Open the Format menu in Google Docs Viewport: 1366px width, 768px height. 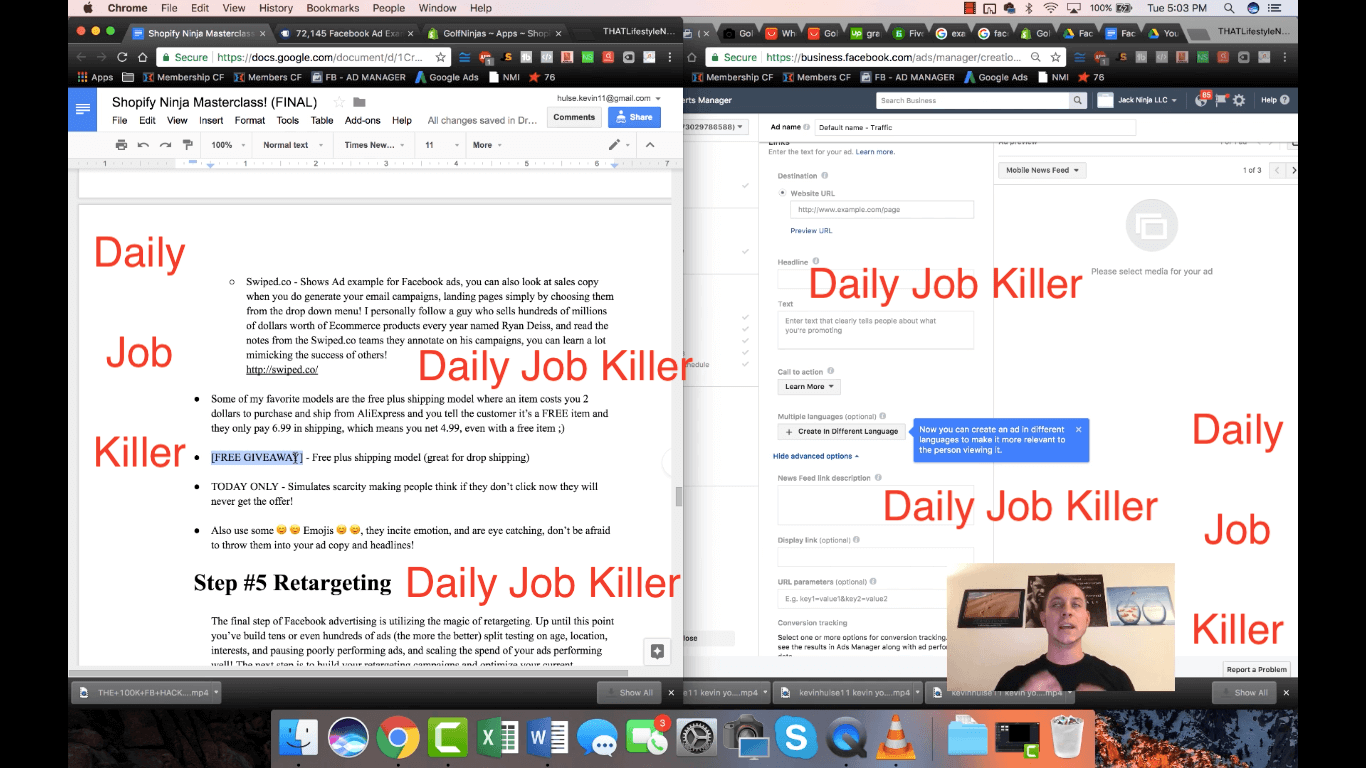point(250,120)
